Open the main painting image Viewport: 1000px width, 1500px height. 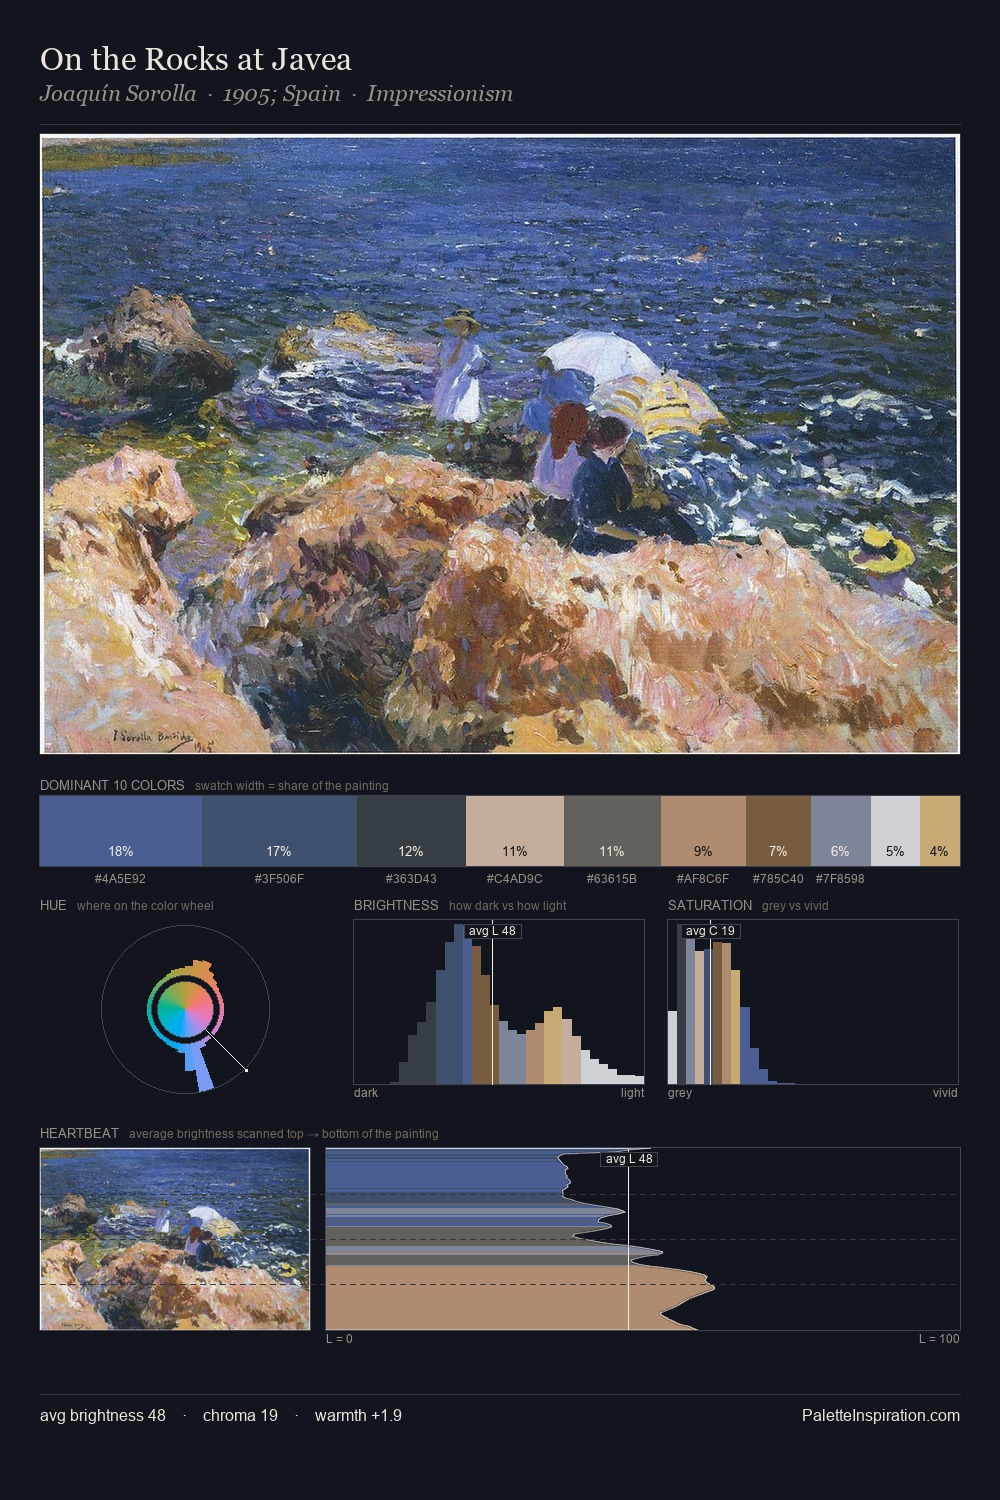point(500,444)
